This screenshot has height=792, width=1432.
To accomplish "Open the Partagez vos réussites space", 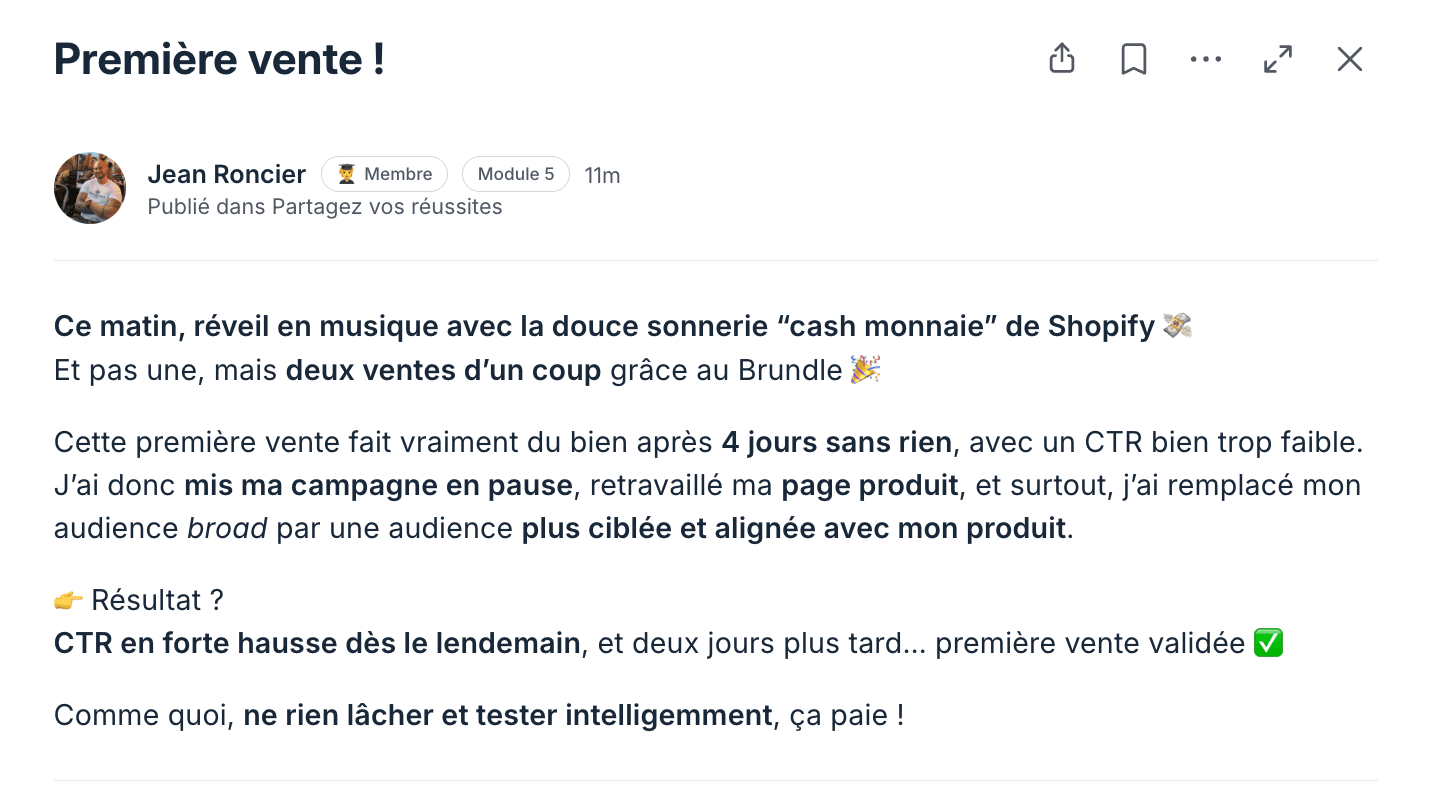I will coord(387,207).
